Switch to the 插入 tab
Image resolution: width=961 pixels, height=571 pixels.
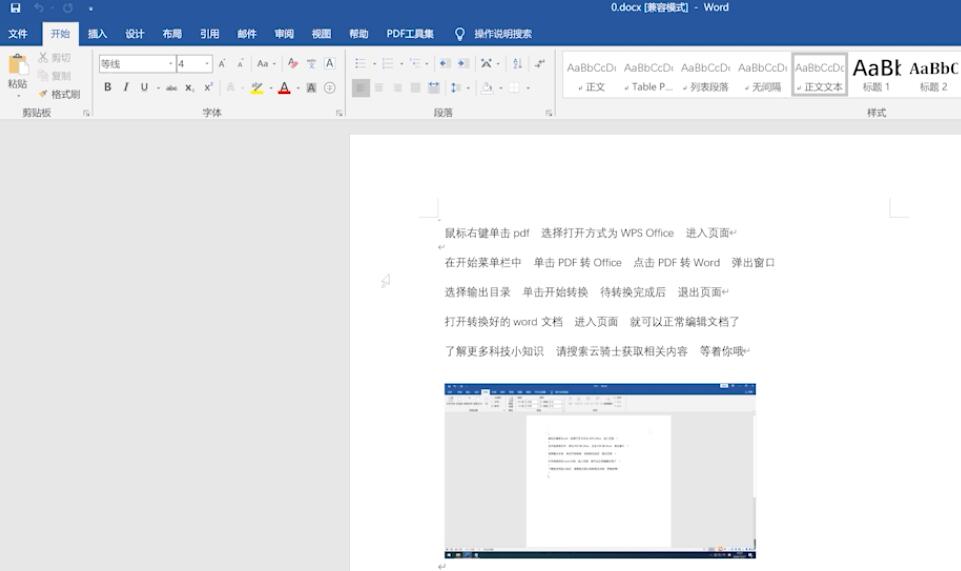tap(97, 34)
